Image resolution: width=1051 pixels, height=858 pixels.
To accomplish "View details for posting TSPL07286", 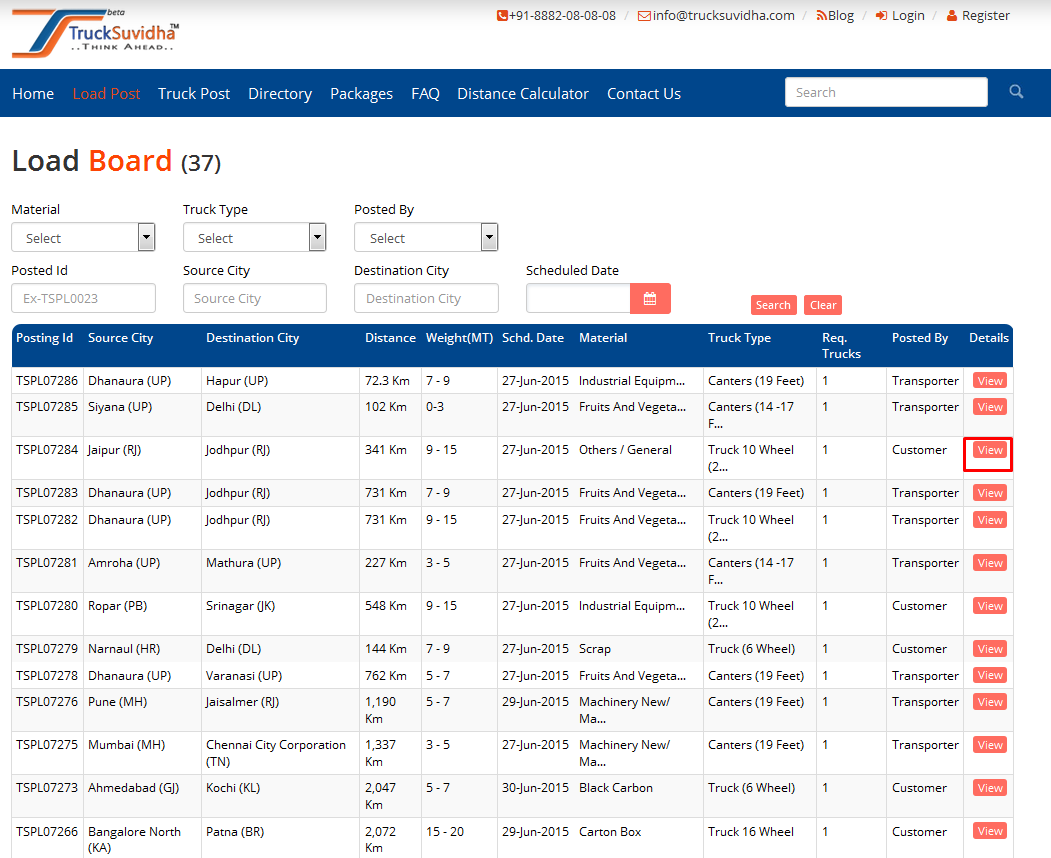I will (x=990, y=381).
